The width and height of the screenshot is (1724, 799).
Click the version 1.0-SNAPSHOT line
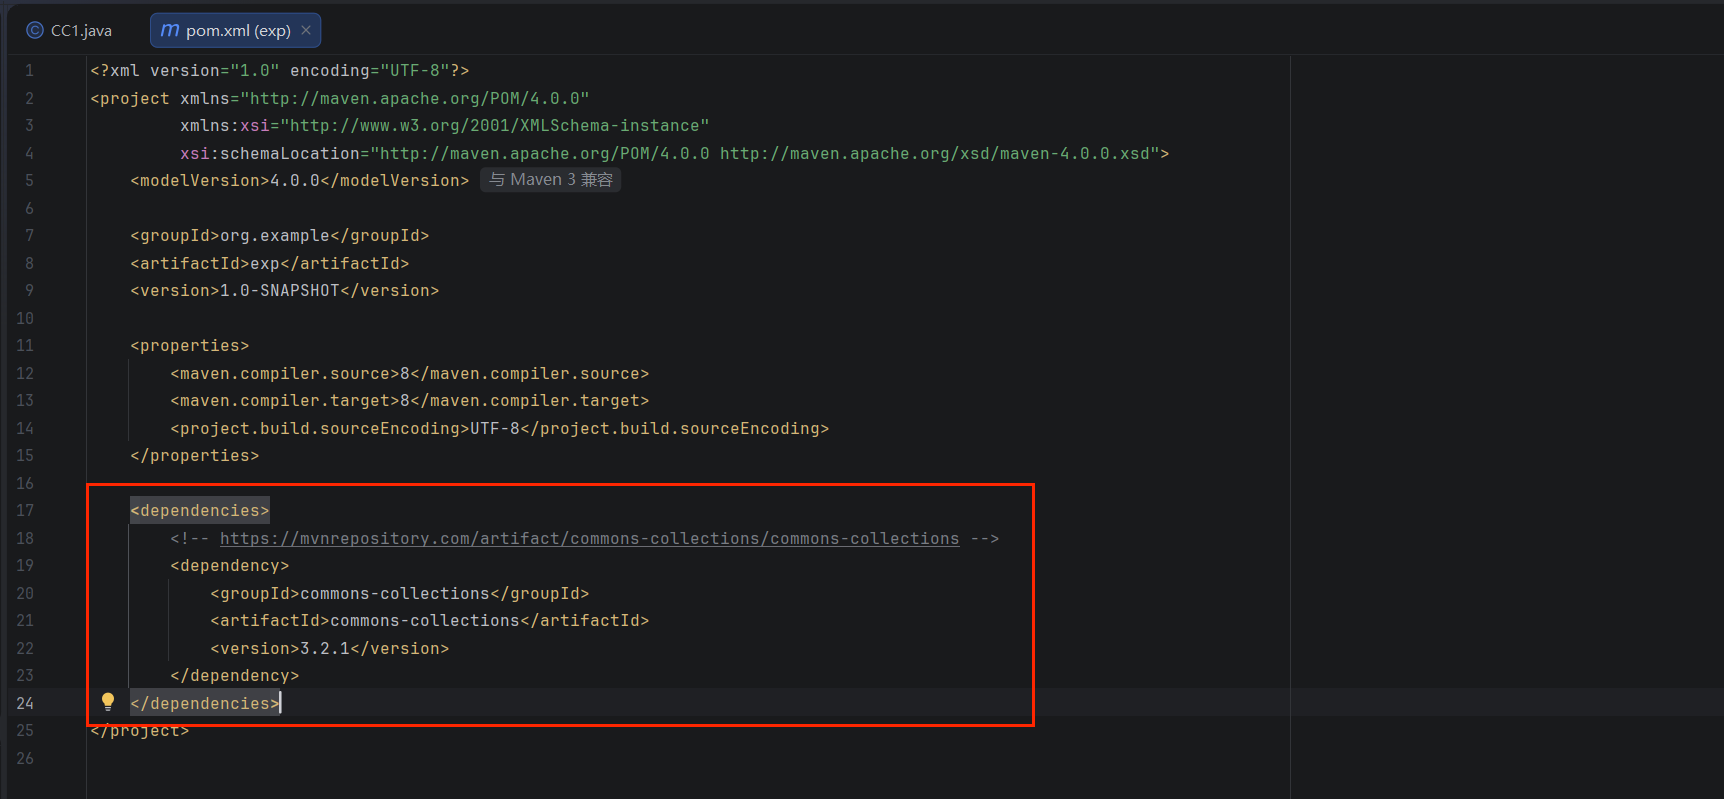(x=284, y=291)
